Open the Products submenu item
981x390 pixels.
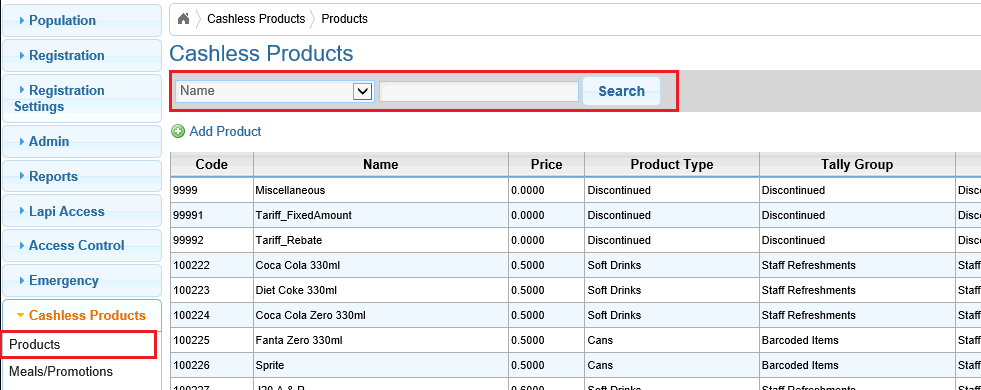coord(78,345)
